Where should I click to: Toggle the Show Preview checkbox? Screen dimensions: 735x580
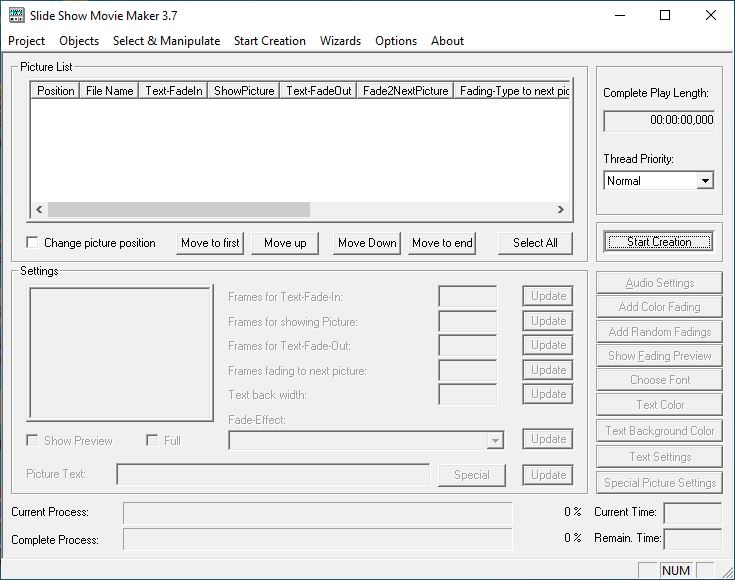[32, 440]
